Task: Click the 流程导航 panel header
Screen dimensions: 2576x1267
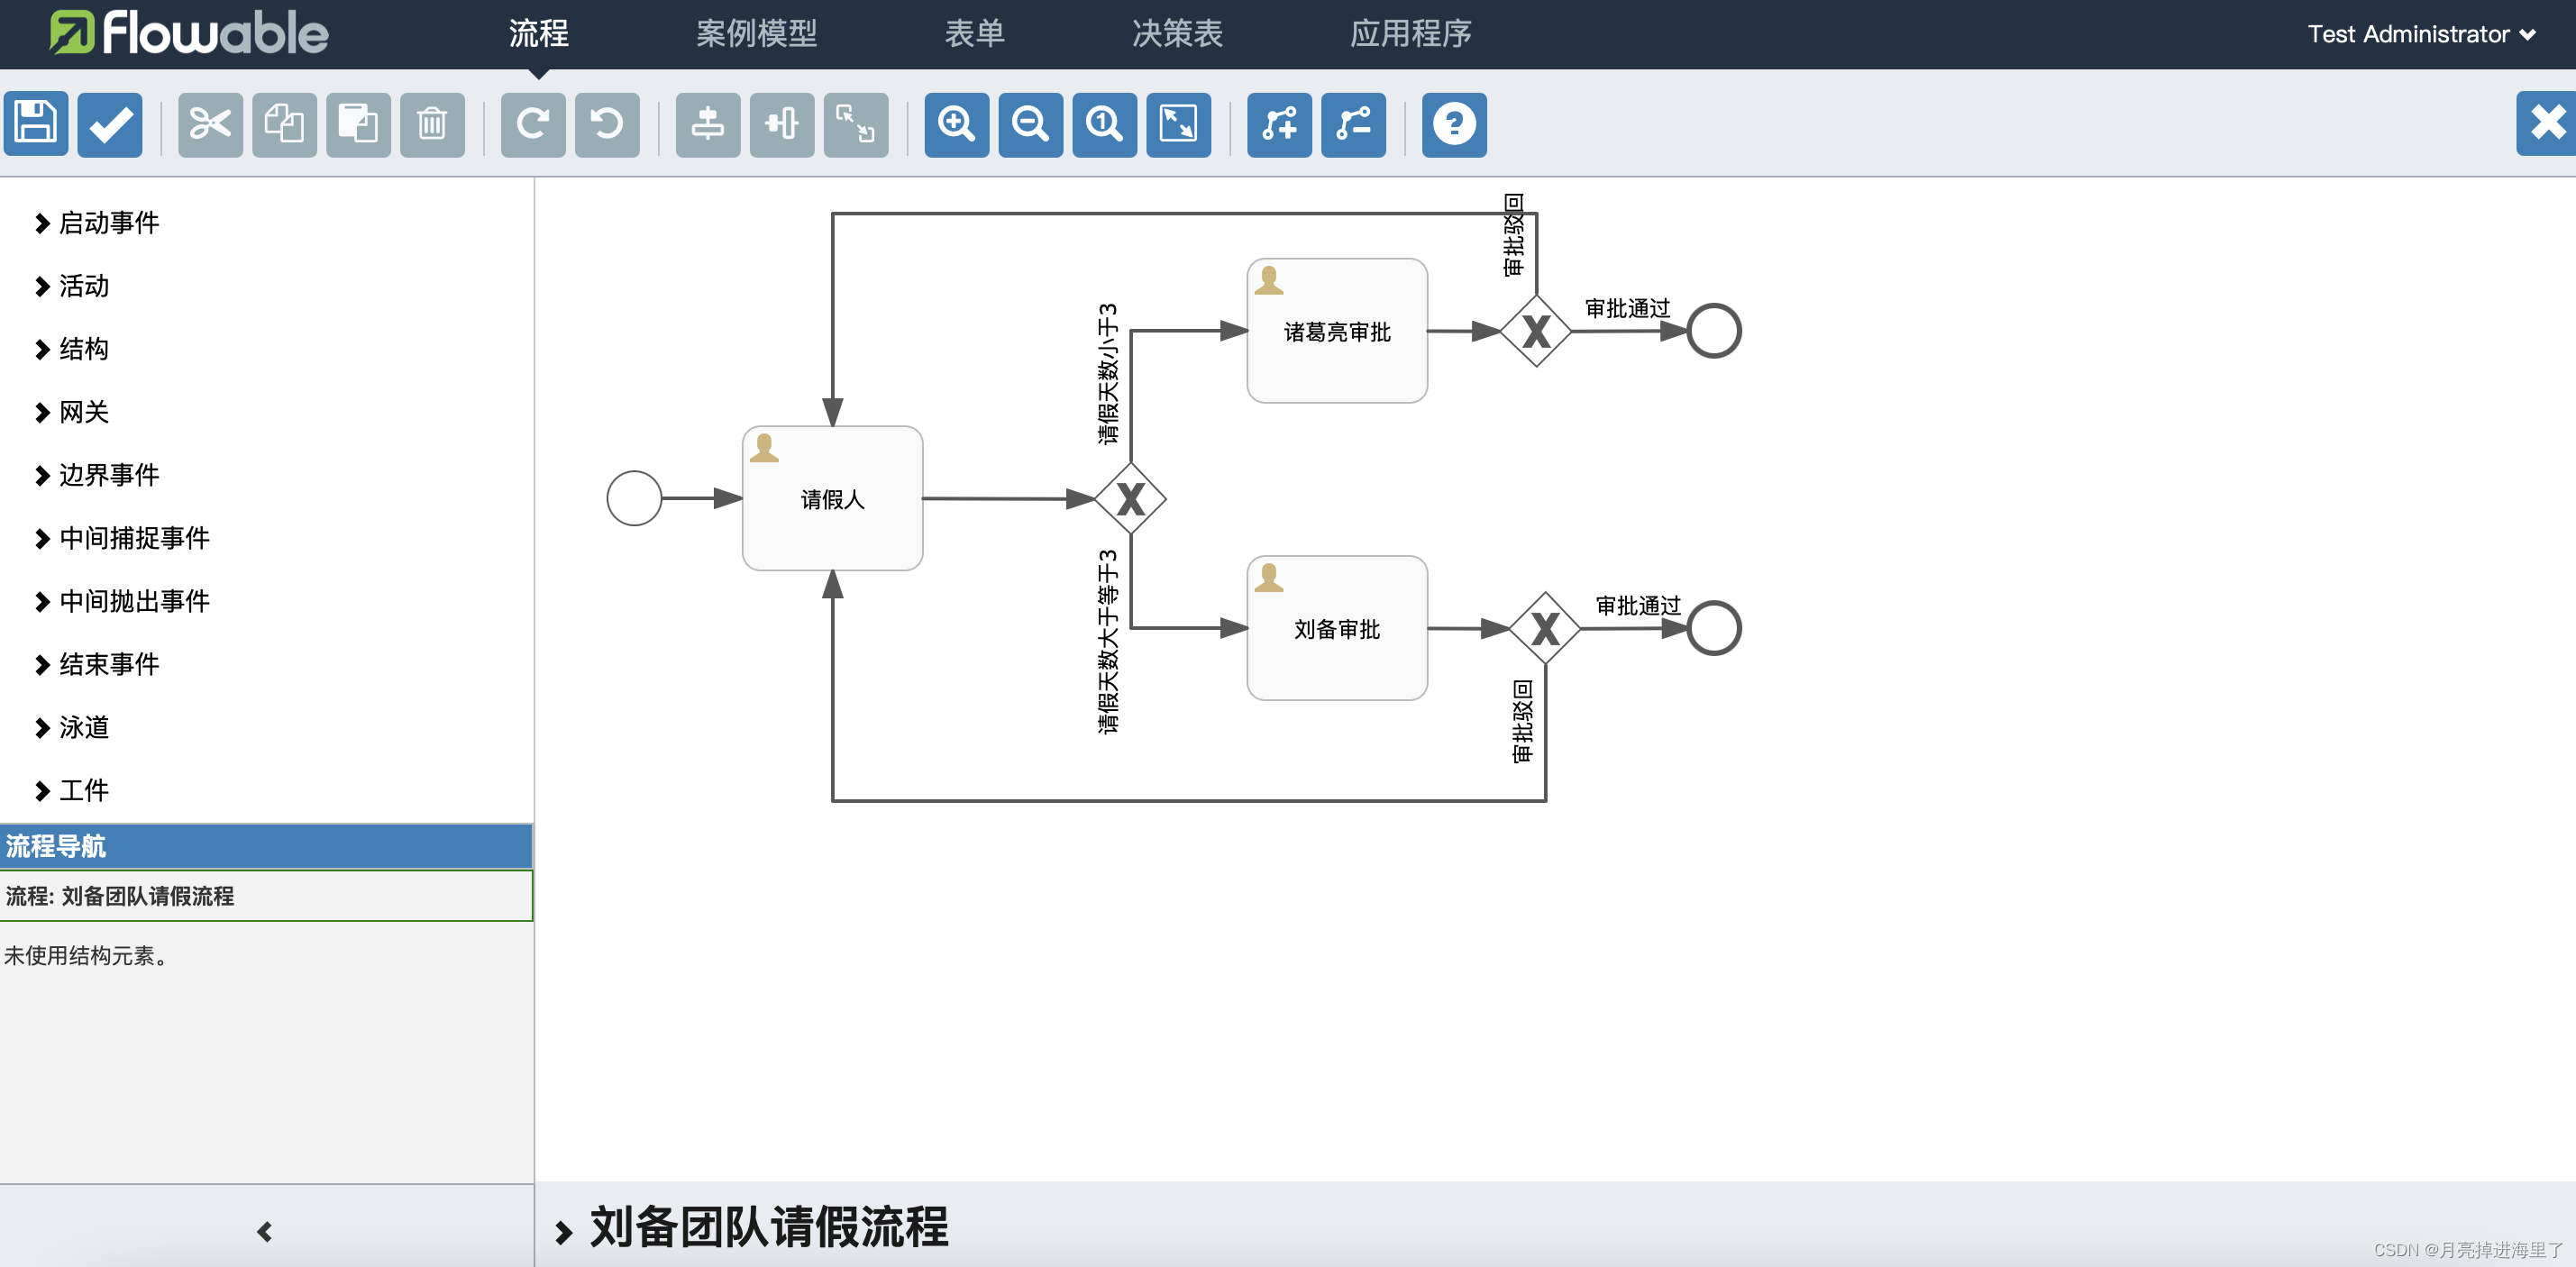Action: pos(266,846)
